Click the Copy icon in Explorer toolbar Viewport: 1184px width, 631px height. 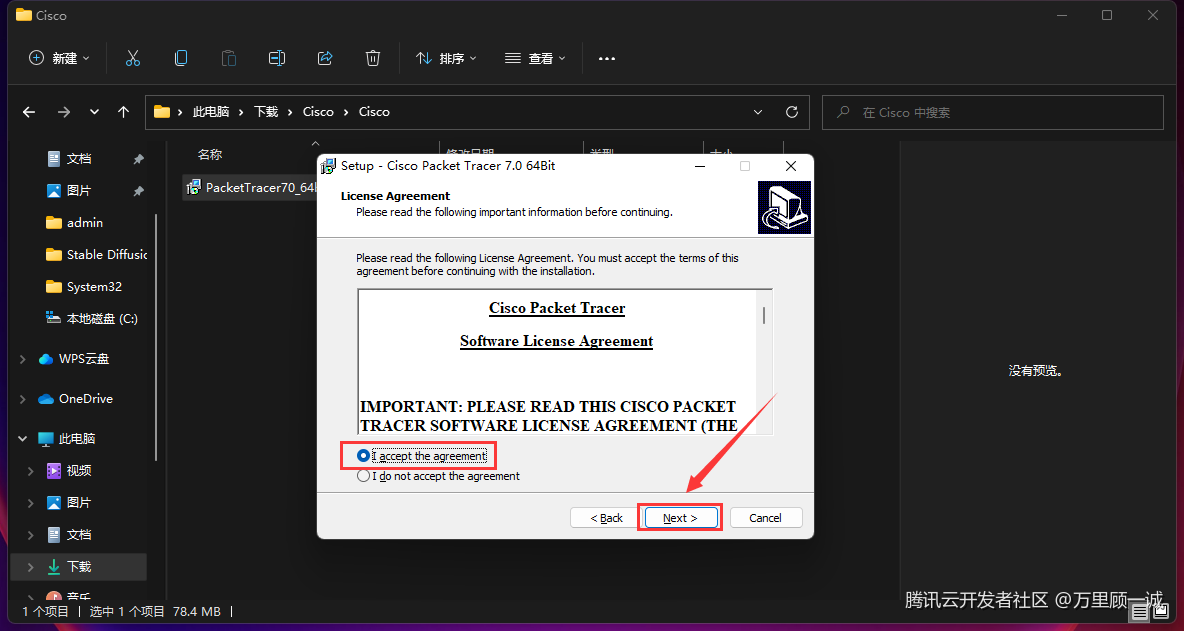coord(181,58)
